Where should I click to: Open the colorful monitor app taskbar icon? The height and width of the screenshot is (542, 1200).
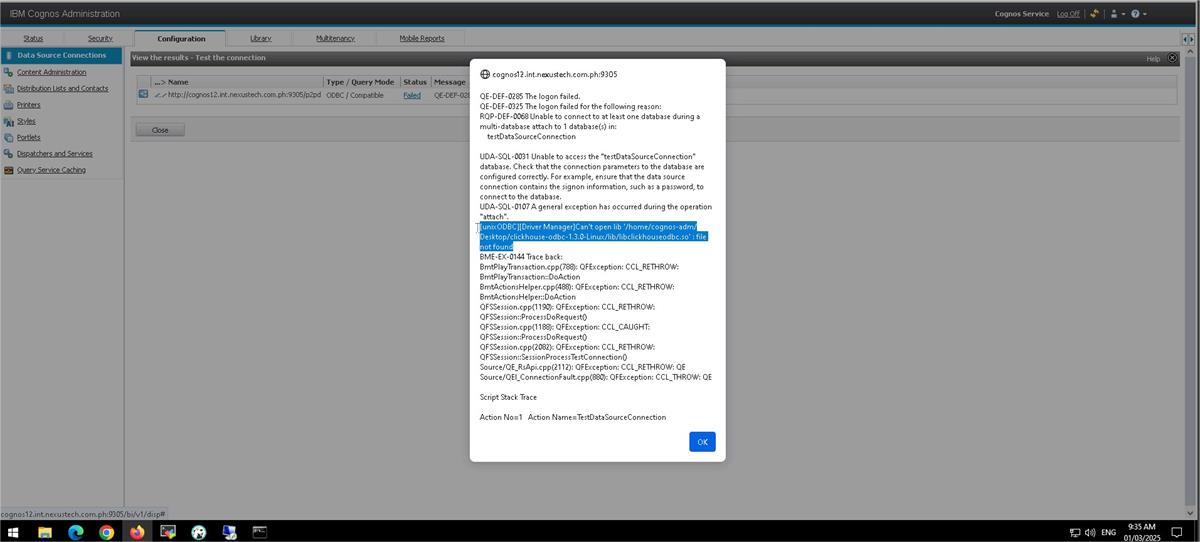click(168, 532)
